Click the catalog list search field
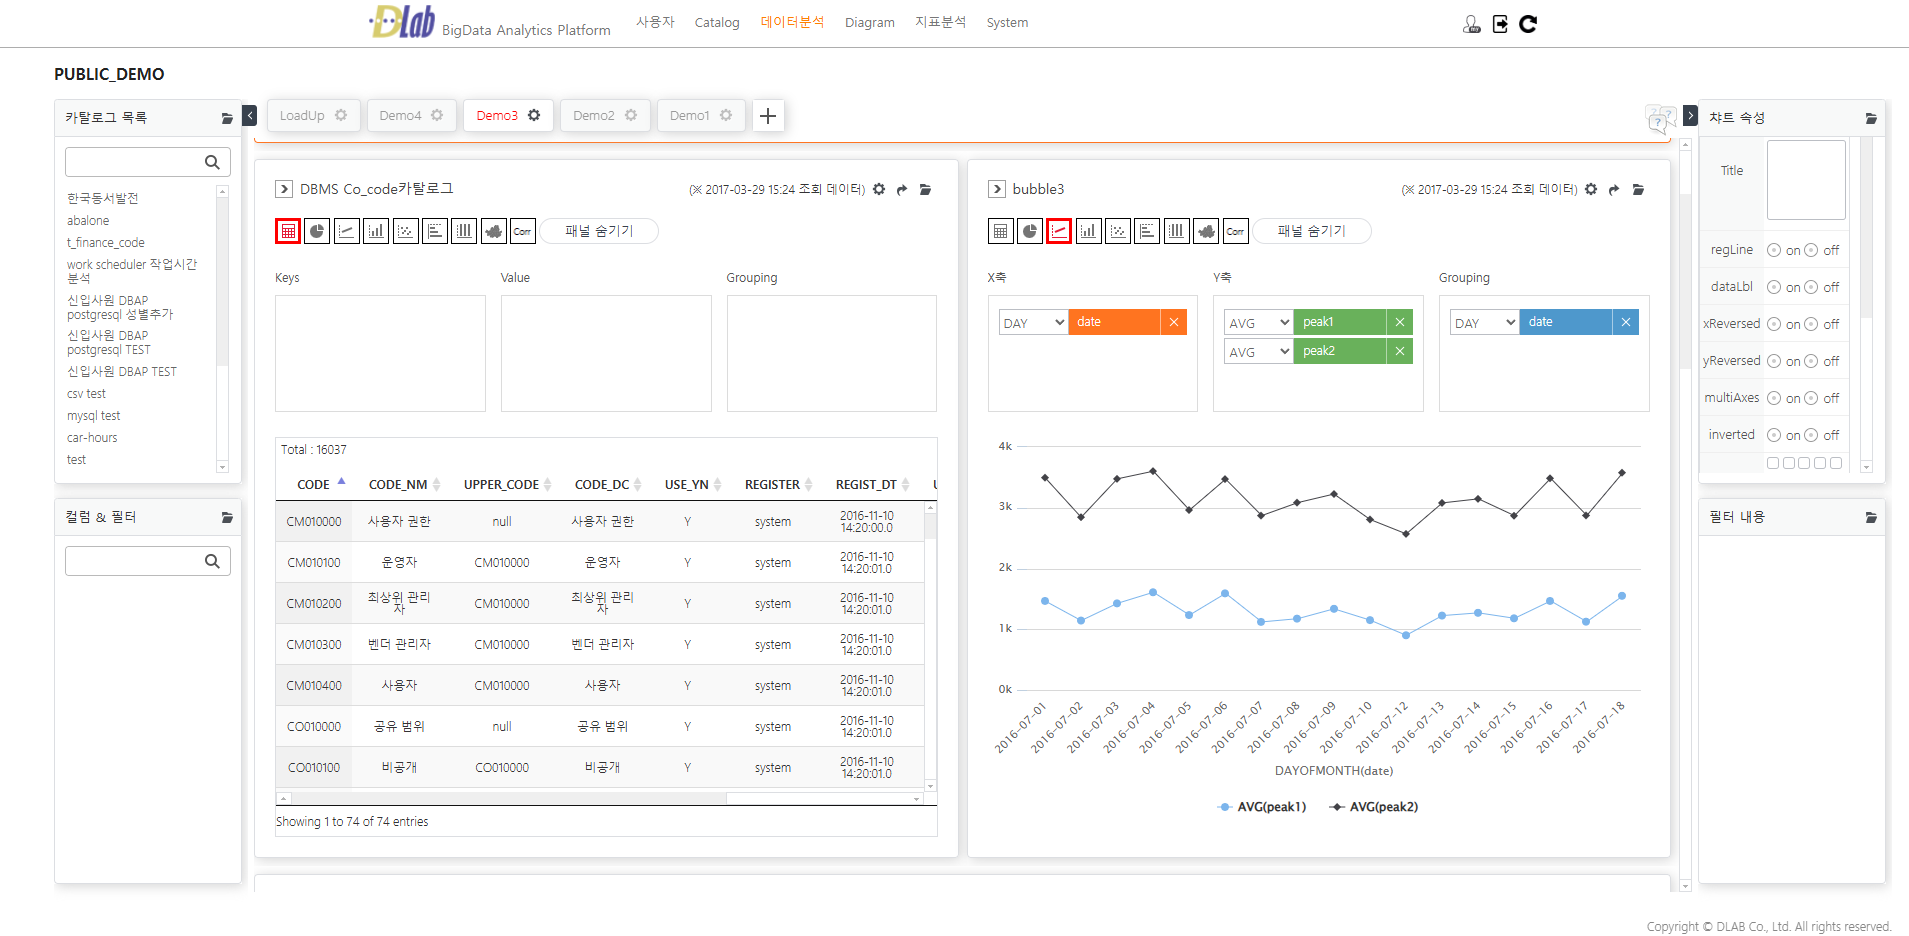This screenshot has width=1909, height=936. [x=148, y=162]
